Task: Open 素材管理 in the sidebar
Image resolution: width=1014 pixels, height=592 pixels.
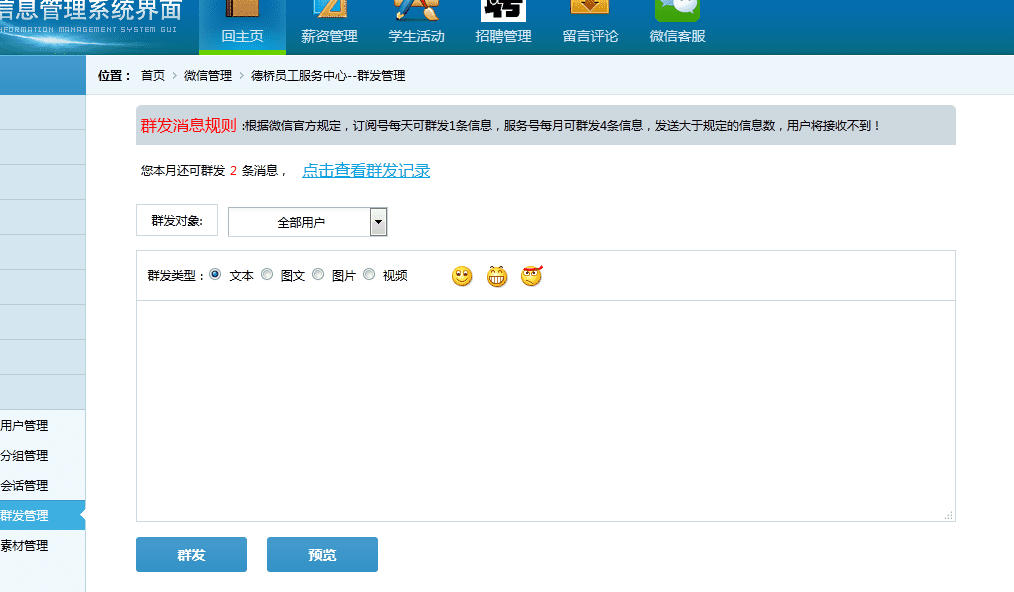Action: [x=25, y=546]
